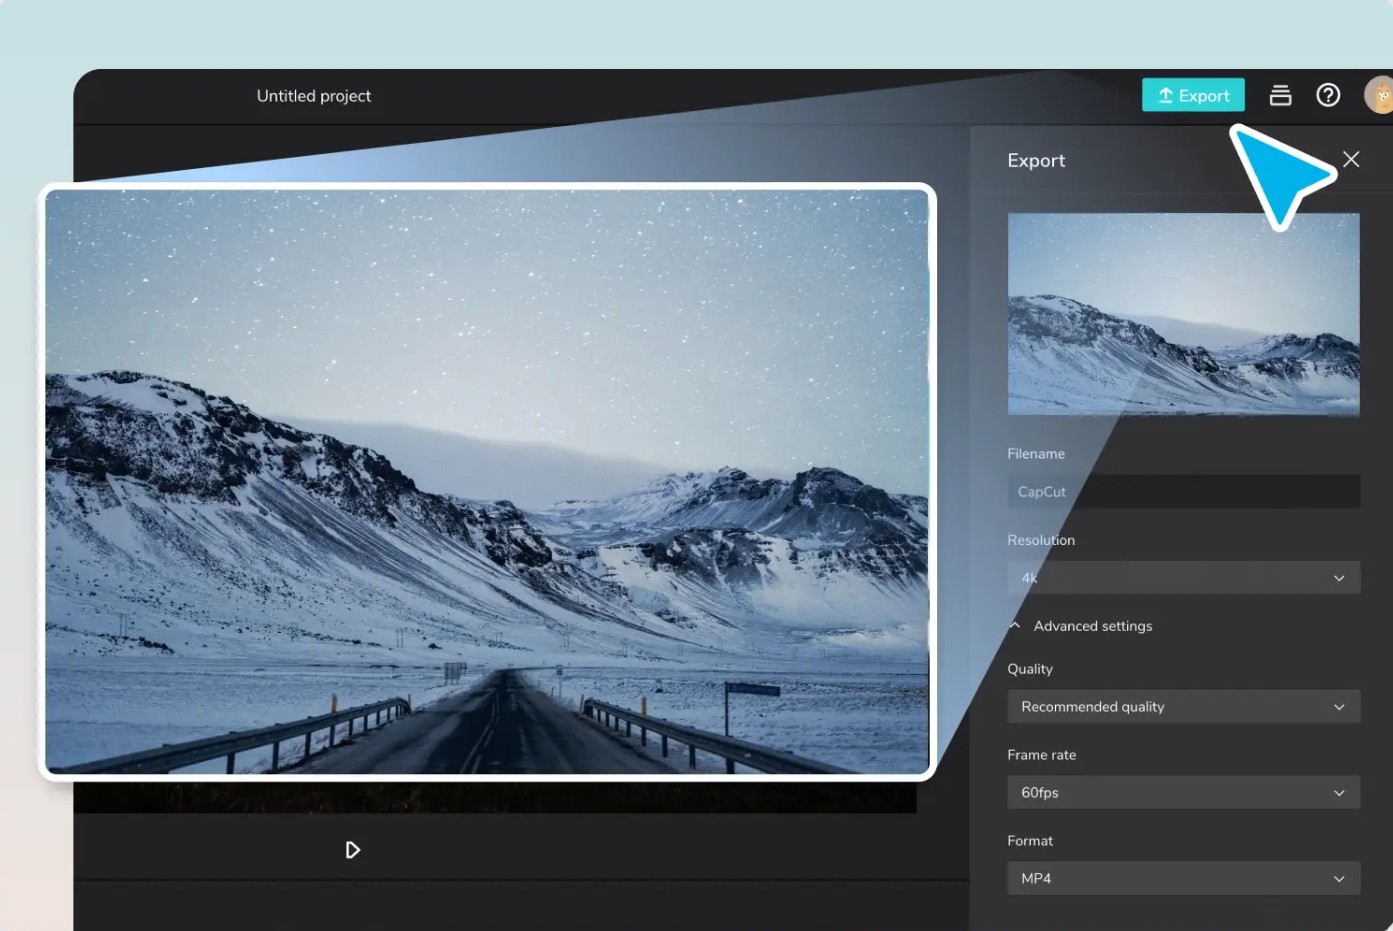This screenshot has width=1393, height=931.
Task: Open the Resolution dropdown showing 4k
Action: point(1183,578)
